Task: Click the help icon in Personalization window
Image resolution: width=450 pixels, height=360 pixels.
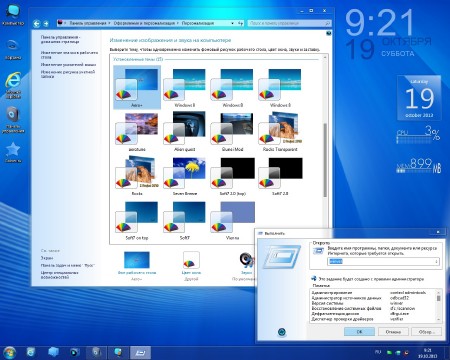Action: pyautogui.click(x=329, y=33)
